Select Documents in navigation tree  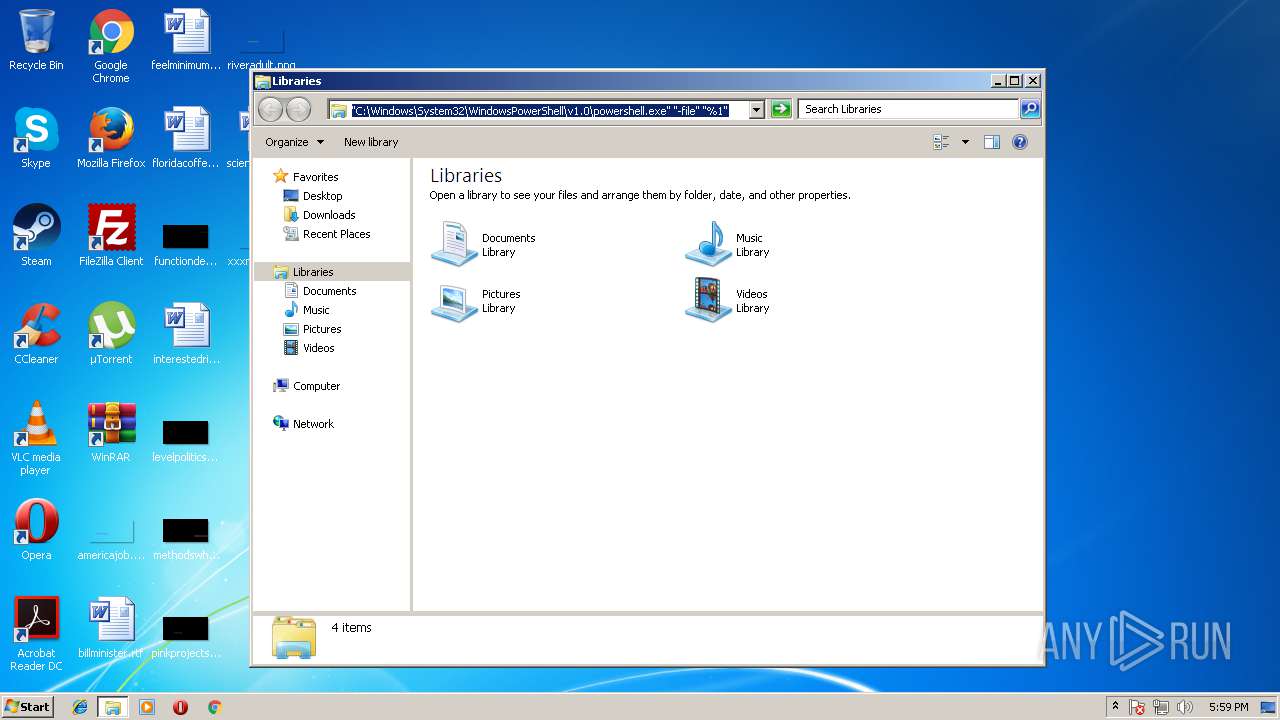320,291
